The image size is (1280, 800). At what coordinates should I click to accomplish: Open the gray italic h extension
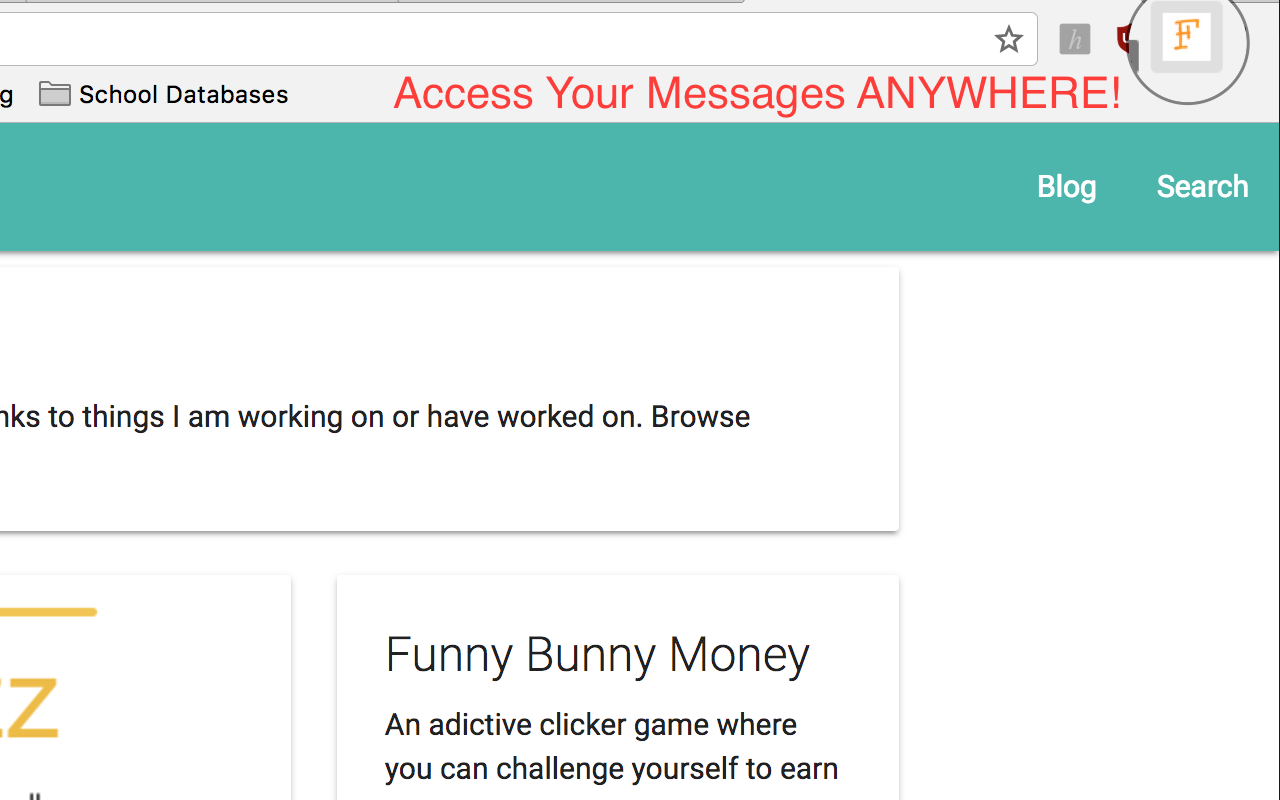tap(1075, 40)
